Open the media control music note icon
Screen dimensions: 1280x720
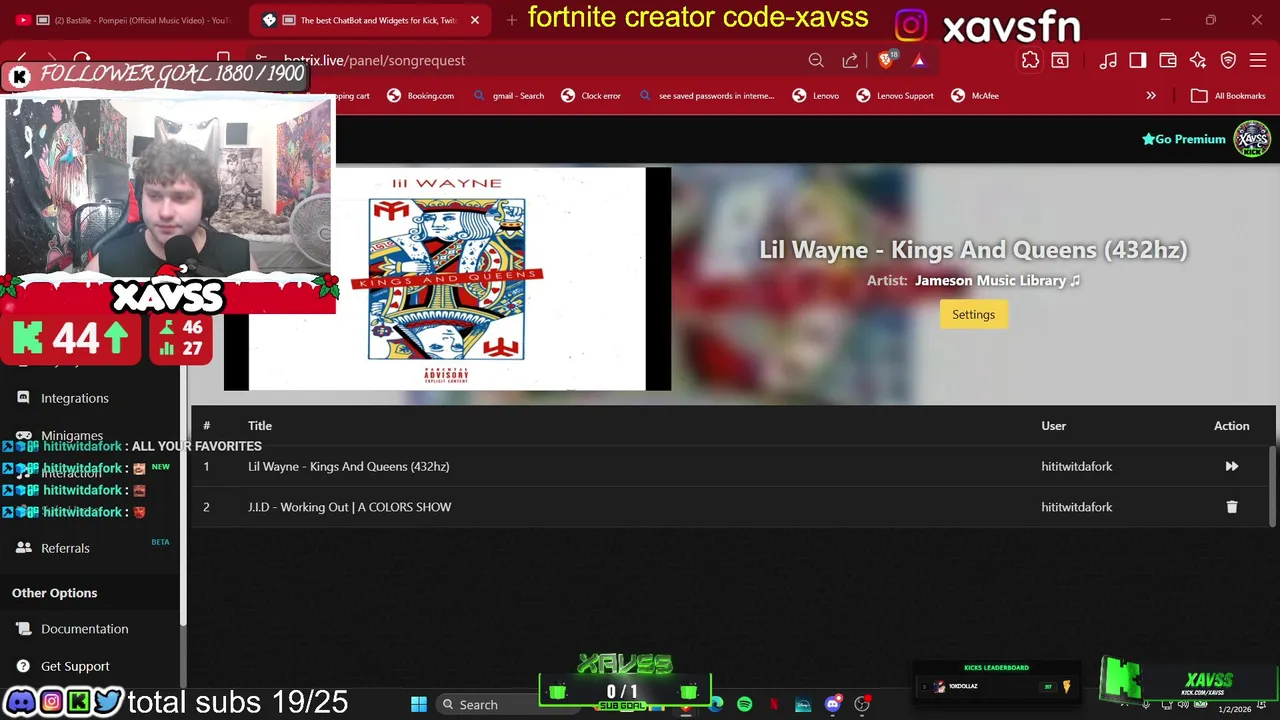[1108, 61]
